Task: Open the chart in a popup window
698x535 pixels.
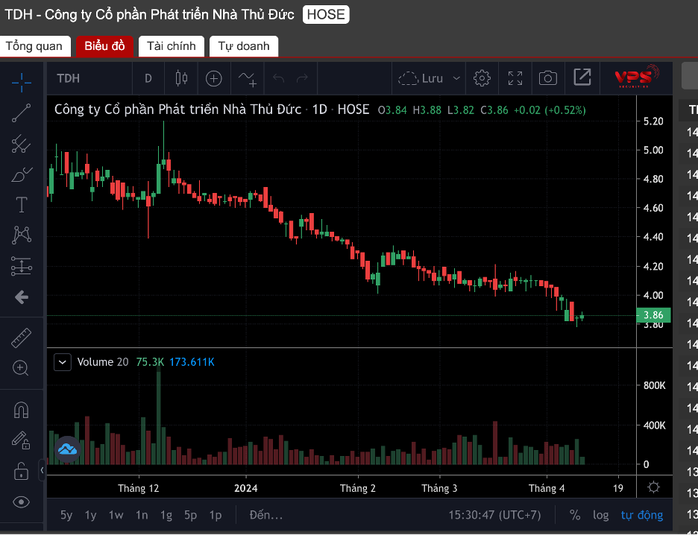Action: [x=582, y=78]
